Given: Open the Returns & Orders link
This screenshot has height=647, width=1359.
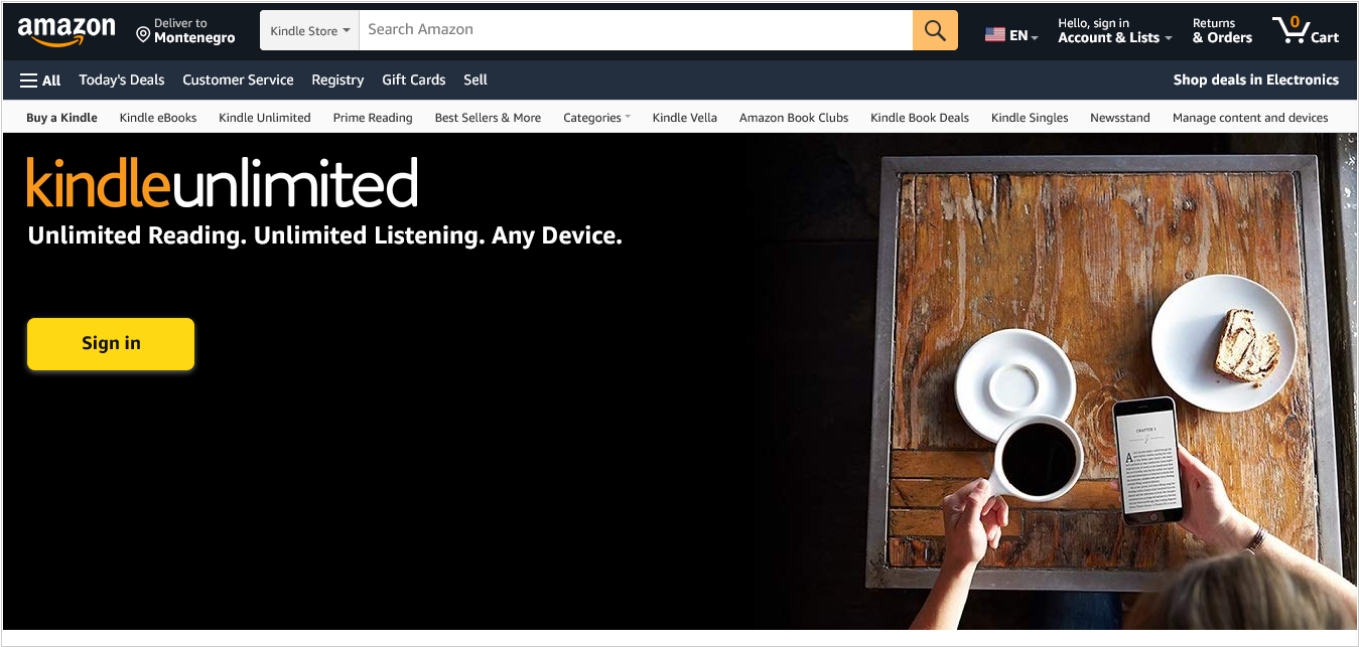Looking at the screenshot, I should pyautogui.click(x=1222, y=31).
